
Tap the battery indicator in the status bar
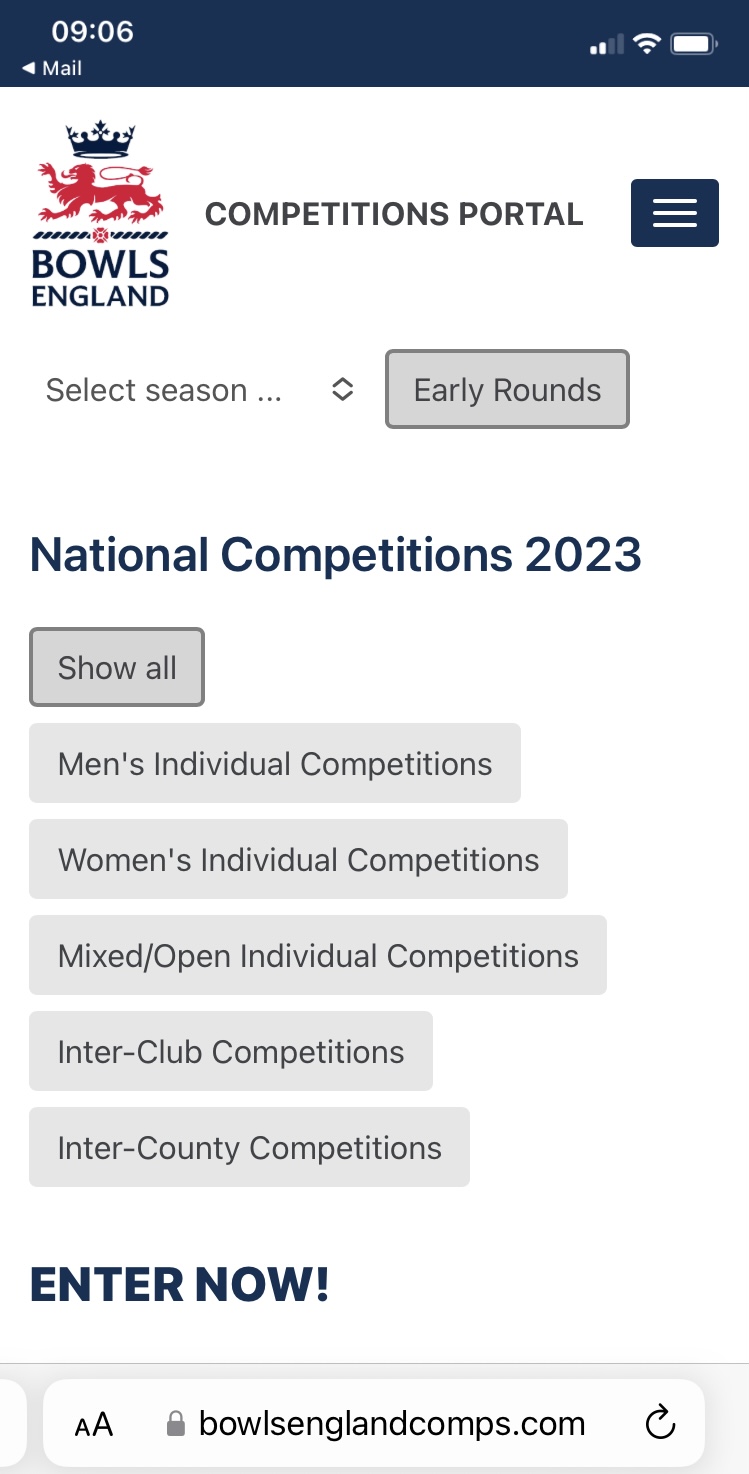click(x=693, y=44)
